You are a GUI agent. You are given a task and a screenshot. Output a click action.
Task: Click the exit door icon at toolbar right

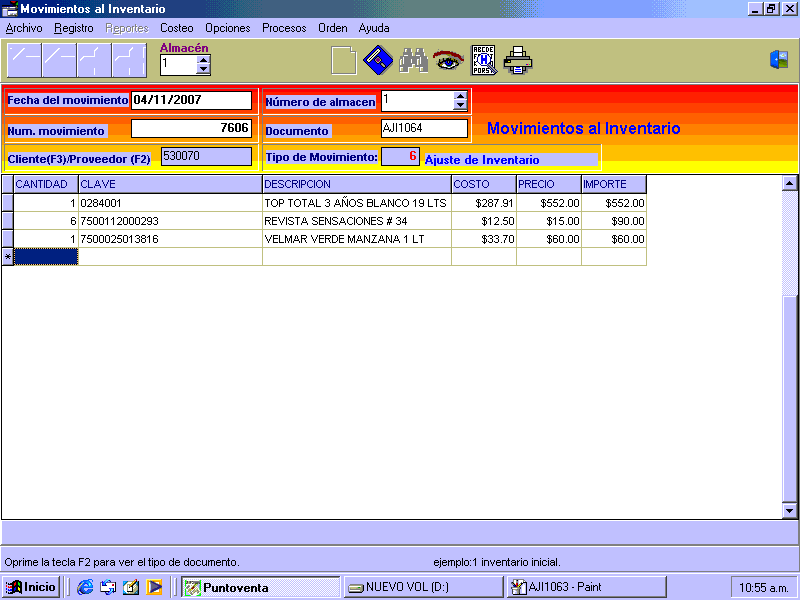[778, 60]
